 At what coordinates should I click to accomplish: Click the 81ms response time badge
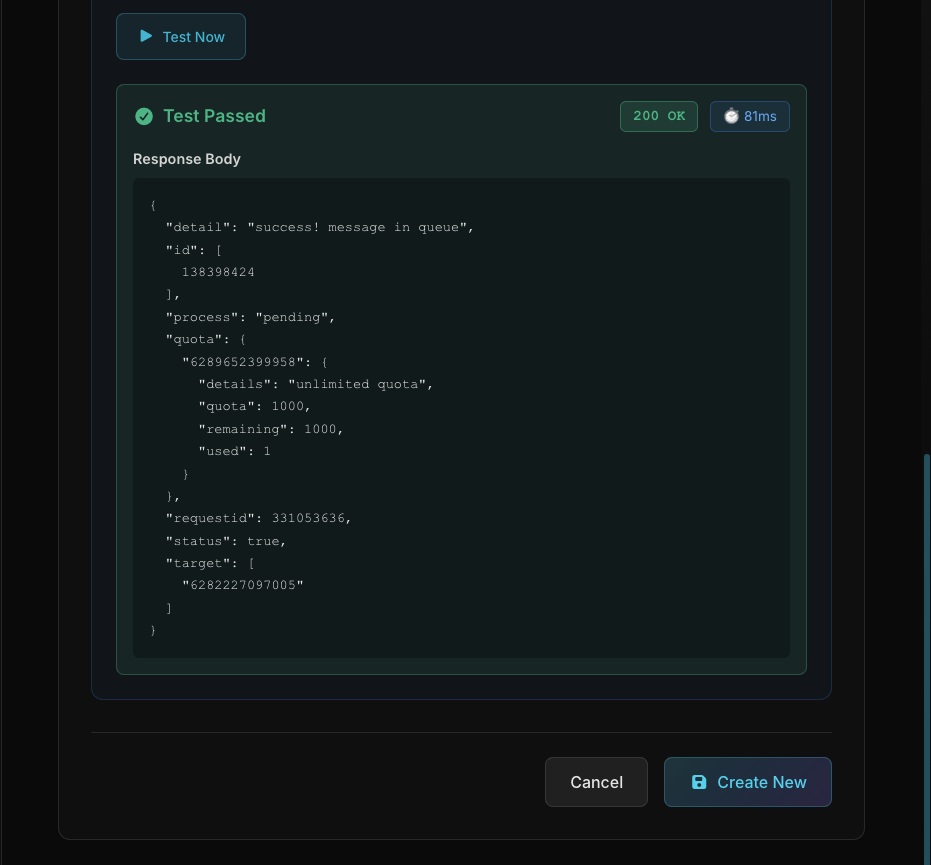click(749, 116)
